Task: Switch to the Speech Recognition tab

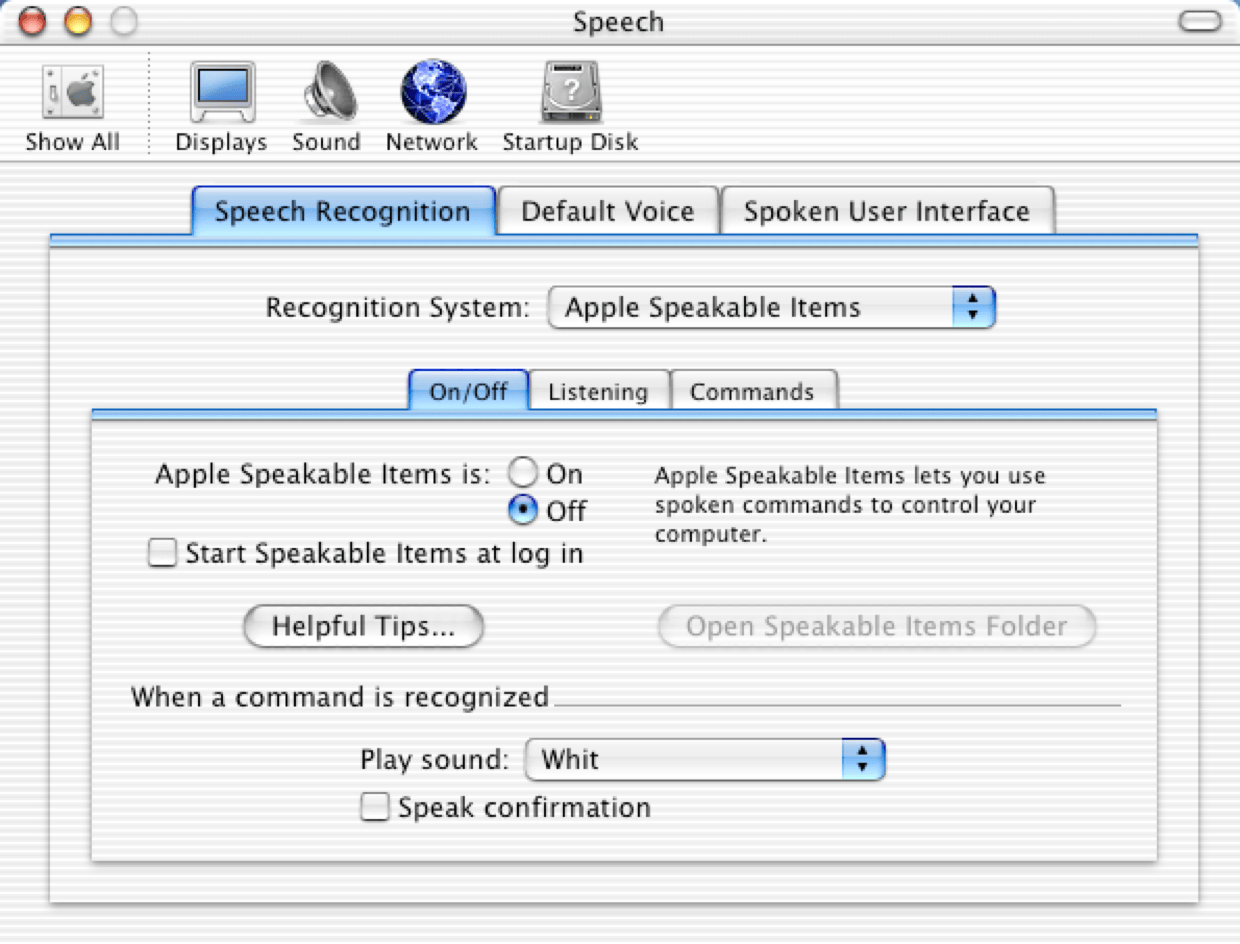Action: [x=343, y=211]
